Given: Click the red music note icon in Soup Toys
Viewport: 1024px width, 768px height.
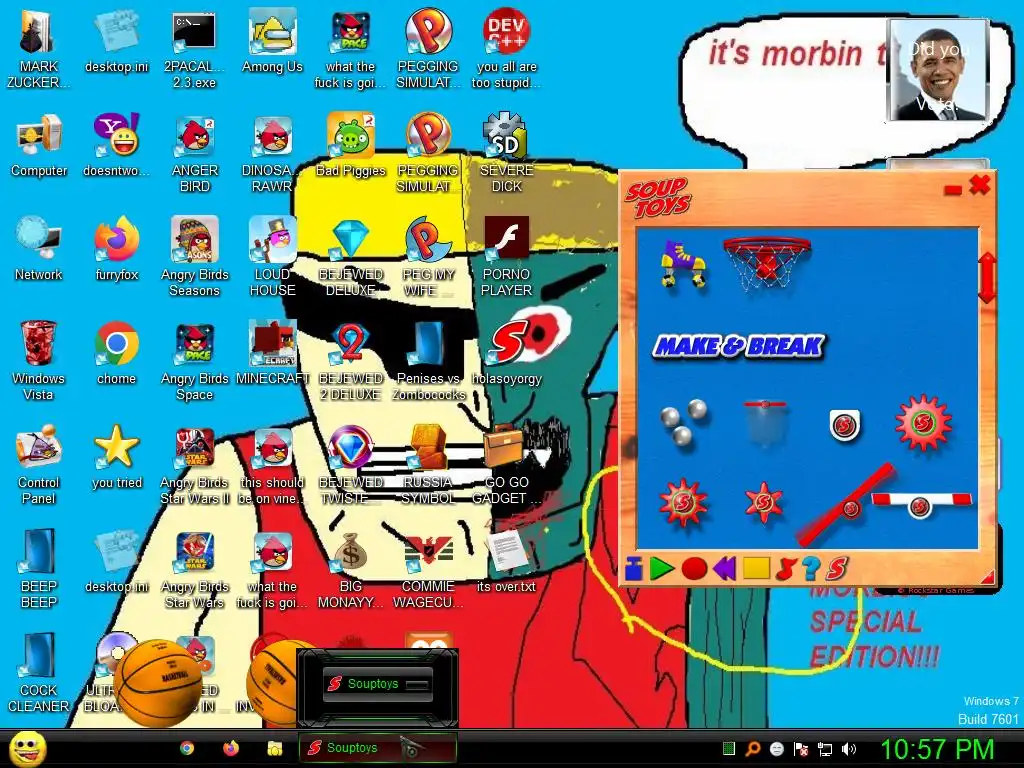Looking at the screenshot, I should coord(786,569).
